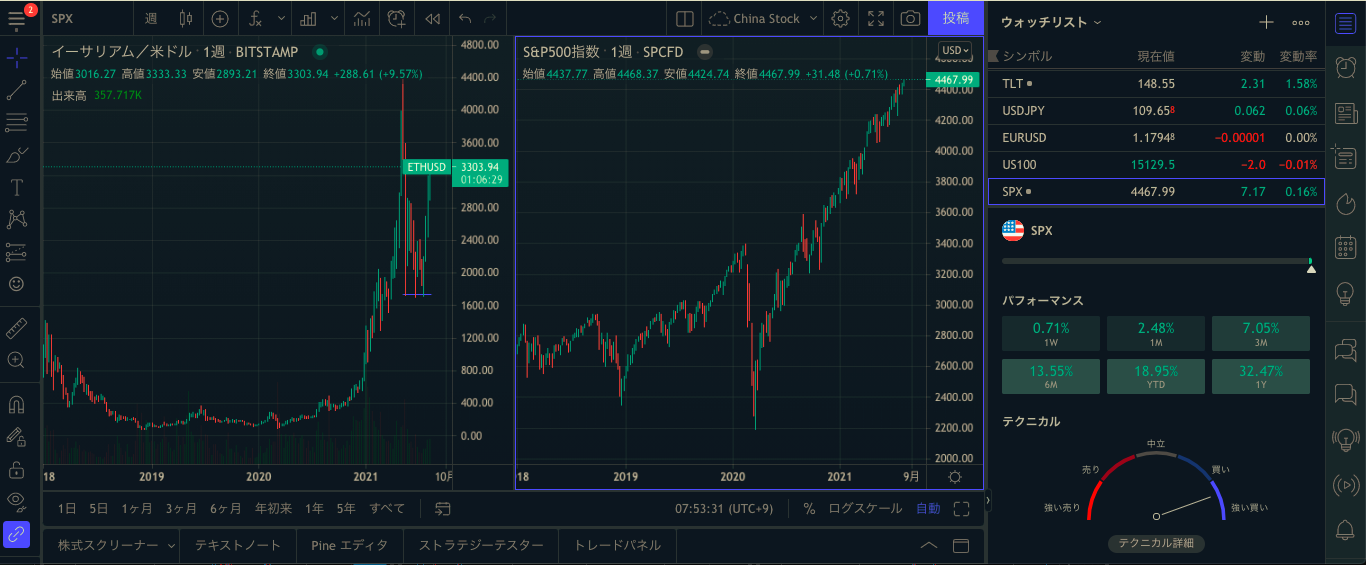The image size is (1366, 565).
Task: Enter fullscreen mode
Action: tap(876, 18)
